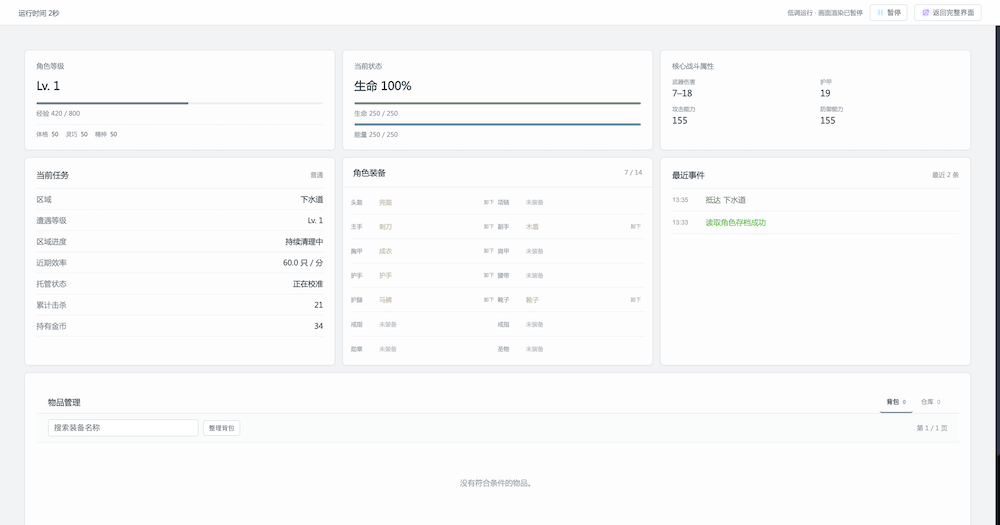The height and width of the screenshot is (525, 1000).
Task: Click the 60.0 只 / 分 efficiency value
Action: click(x=303, y=263)
